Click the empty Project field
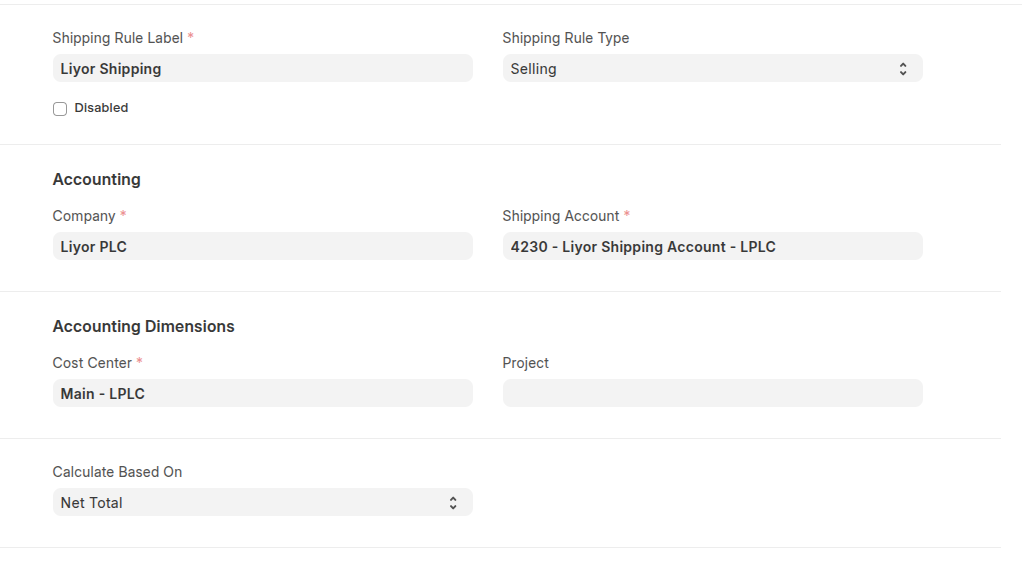The width and height of the screenshot is (1022, 566). tap(712, 394)
